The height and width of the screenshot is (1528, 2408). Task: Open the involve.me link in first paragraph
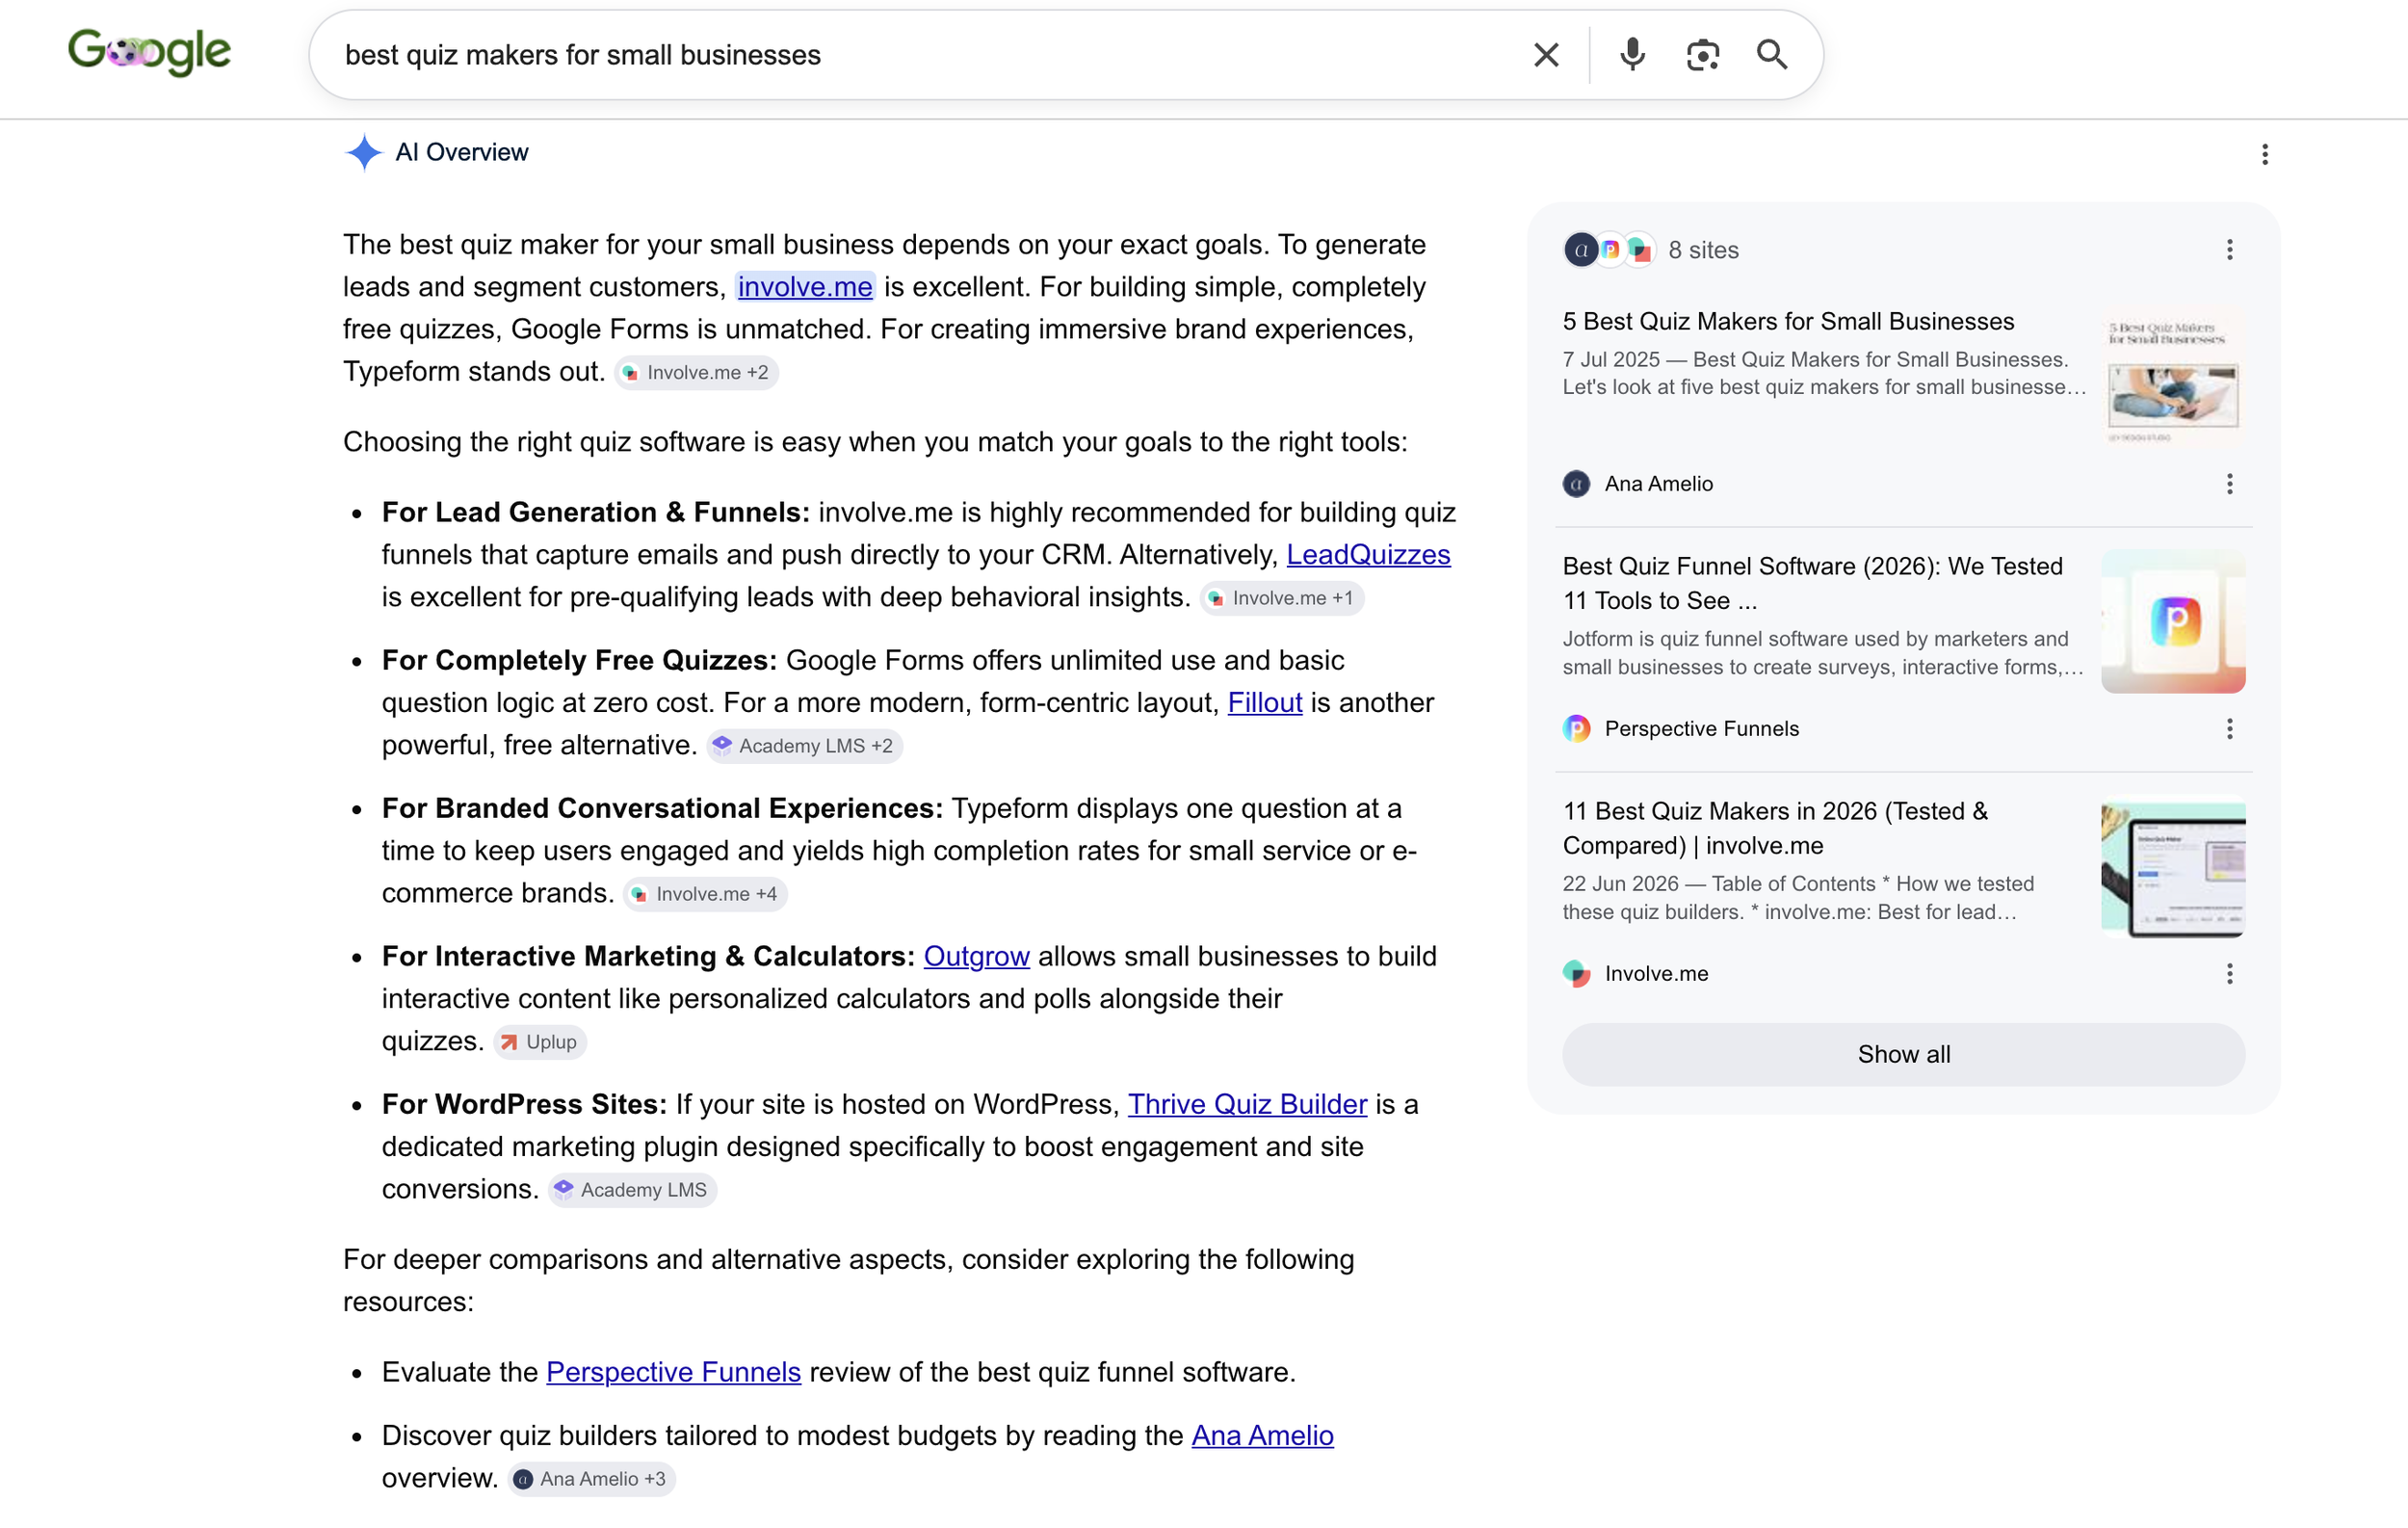[805, 287]
